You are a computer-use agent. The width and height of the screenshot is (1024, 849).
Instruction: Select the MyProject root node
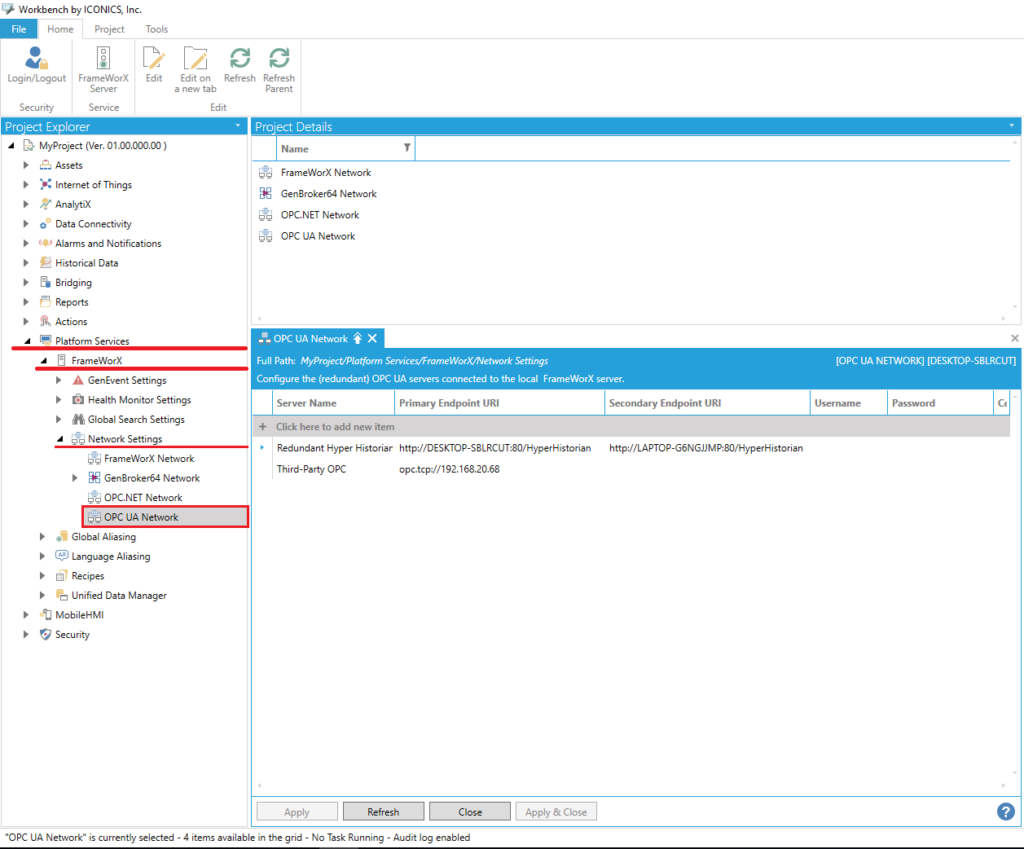pos(103,146)
